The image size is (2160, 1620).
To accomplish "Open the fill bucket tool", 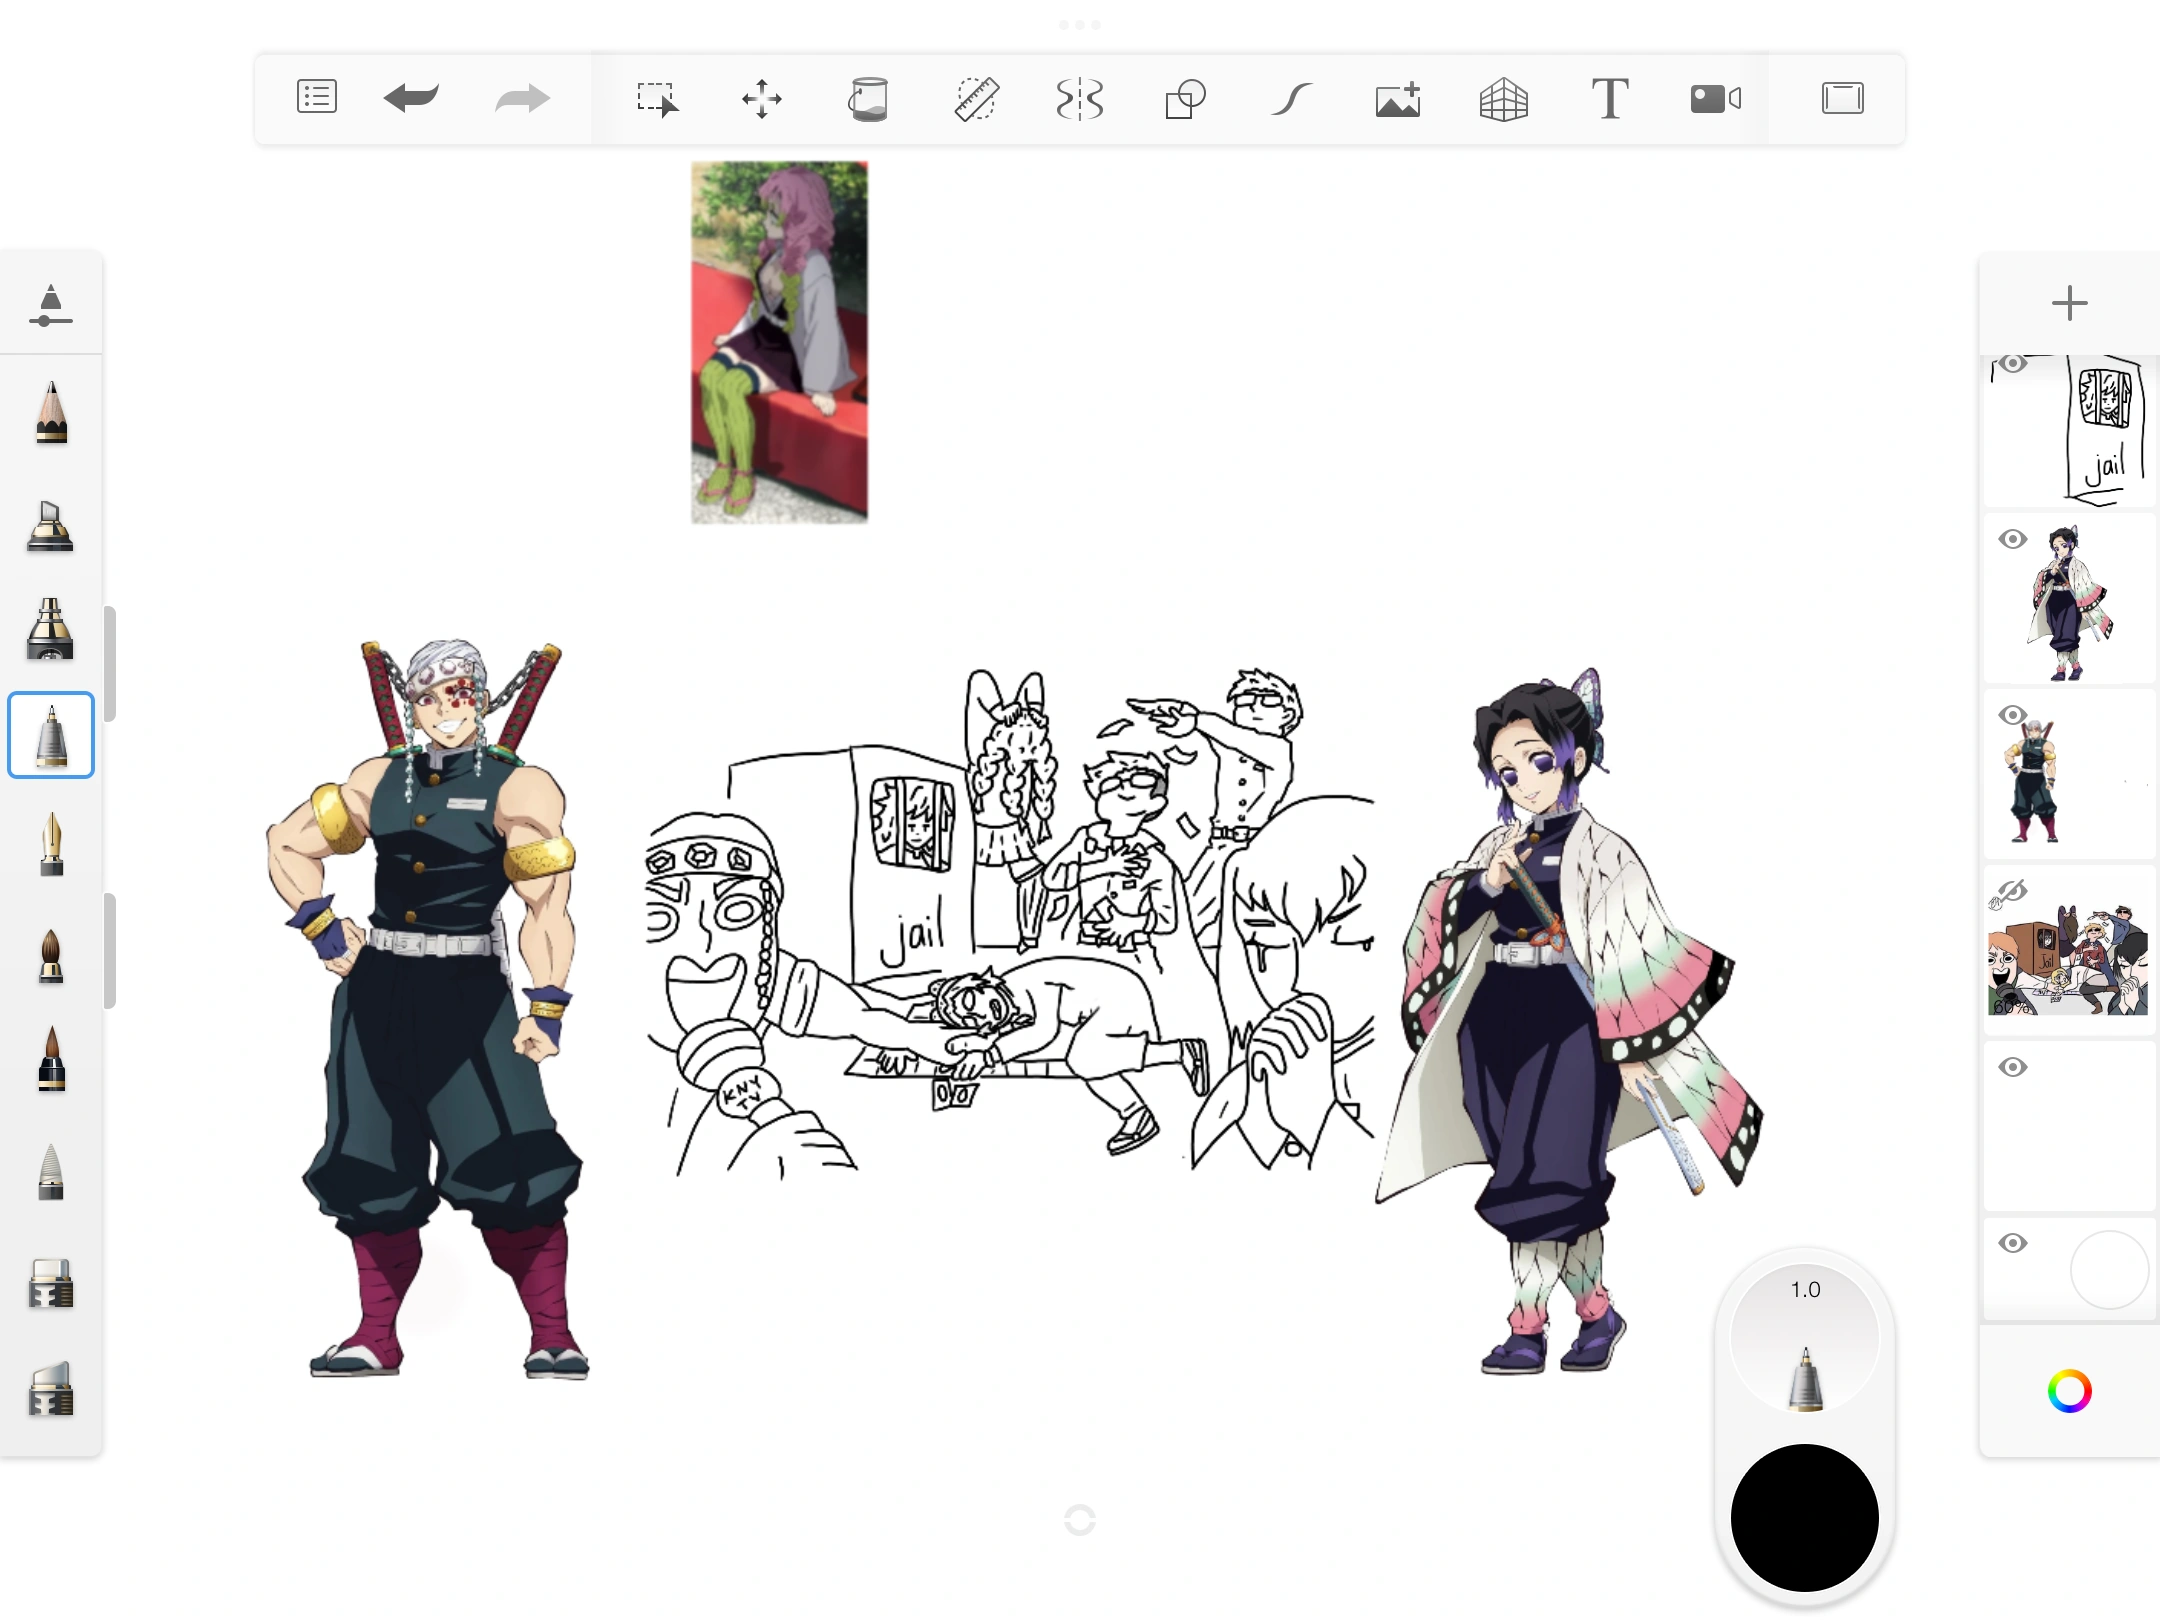I will coord(869,99).
